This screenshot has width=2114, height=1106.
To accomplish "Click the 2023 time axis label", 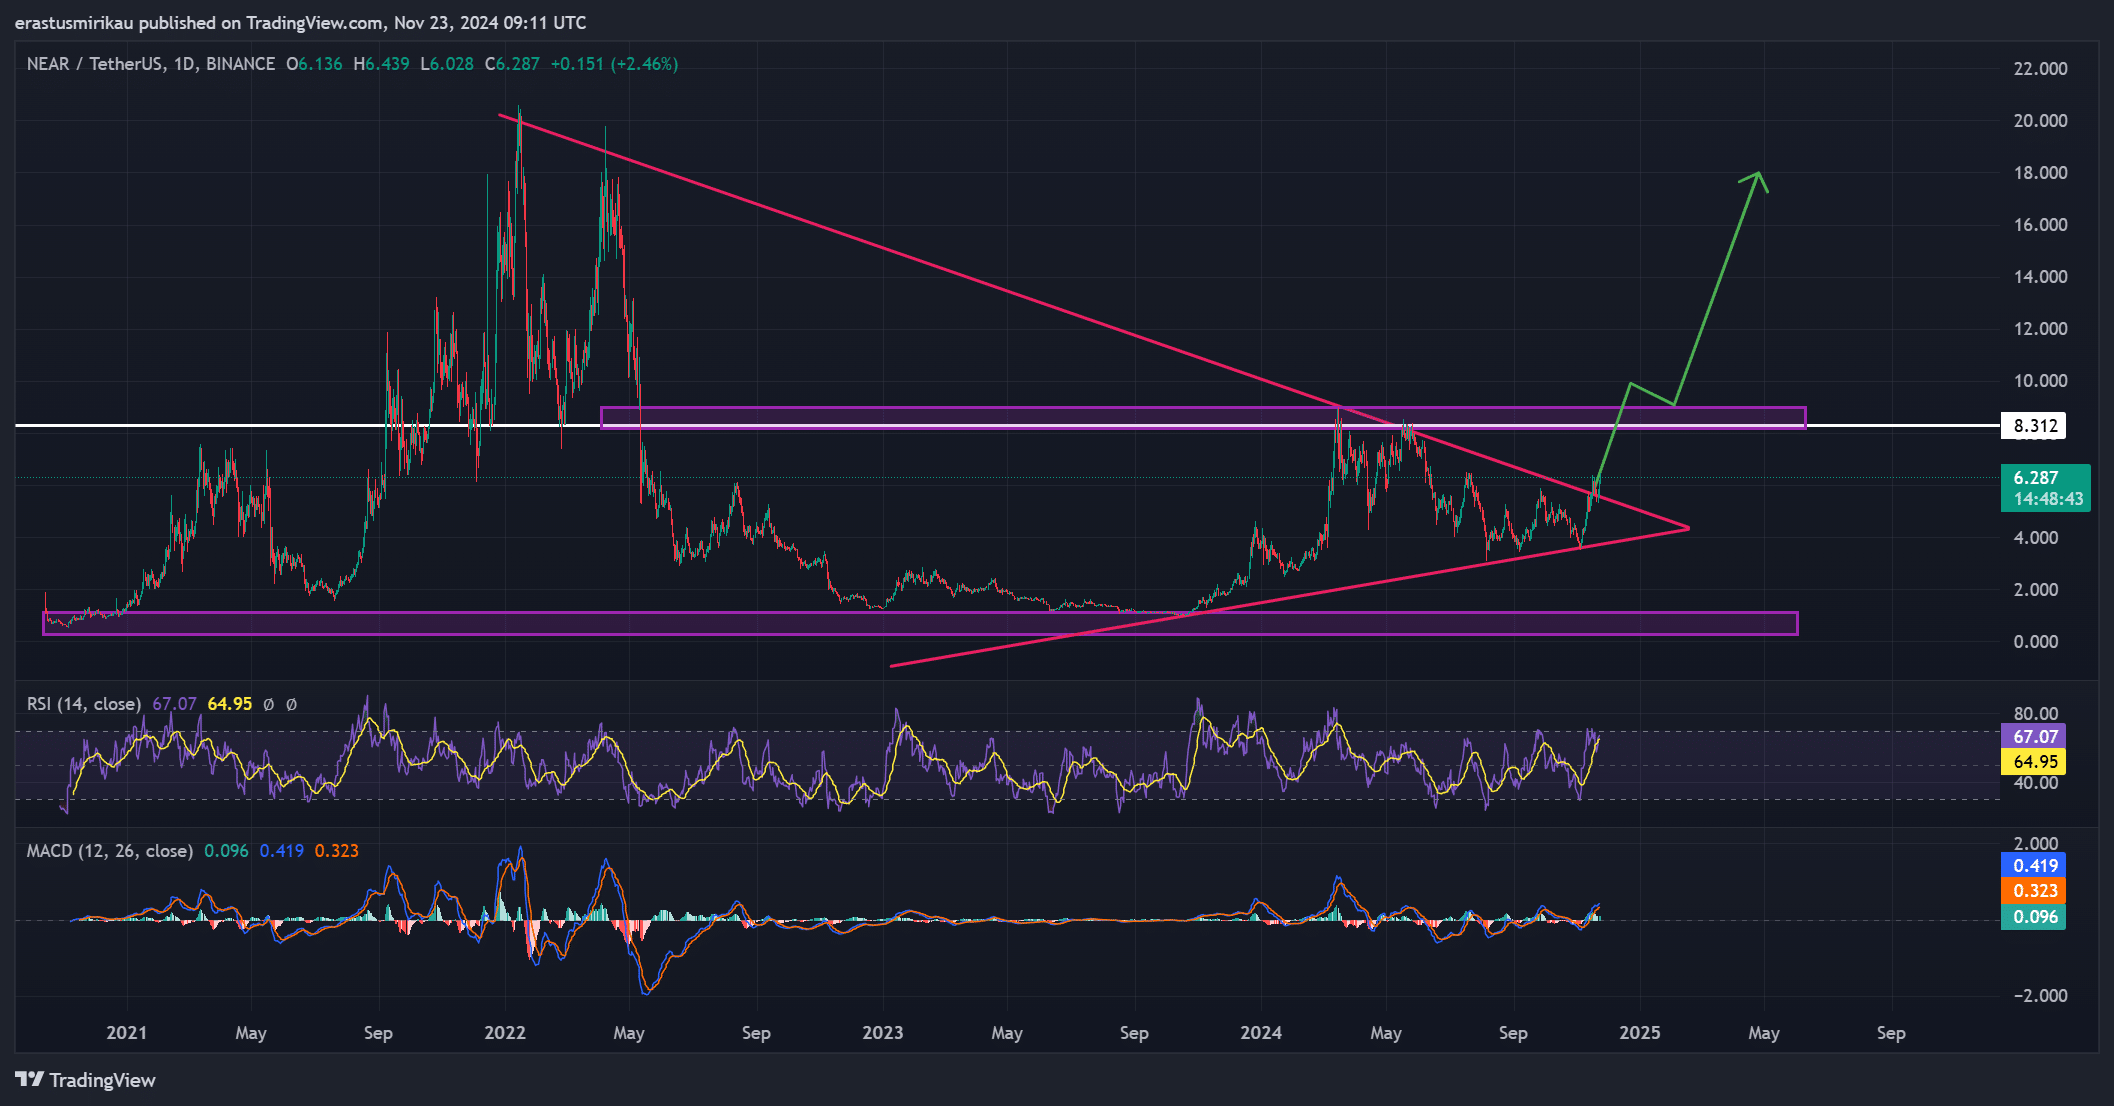I will [x=883, y=1033].
